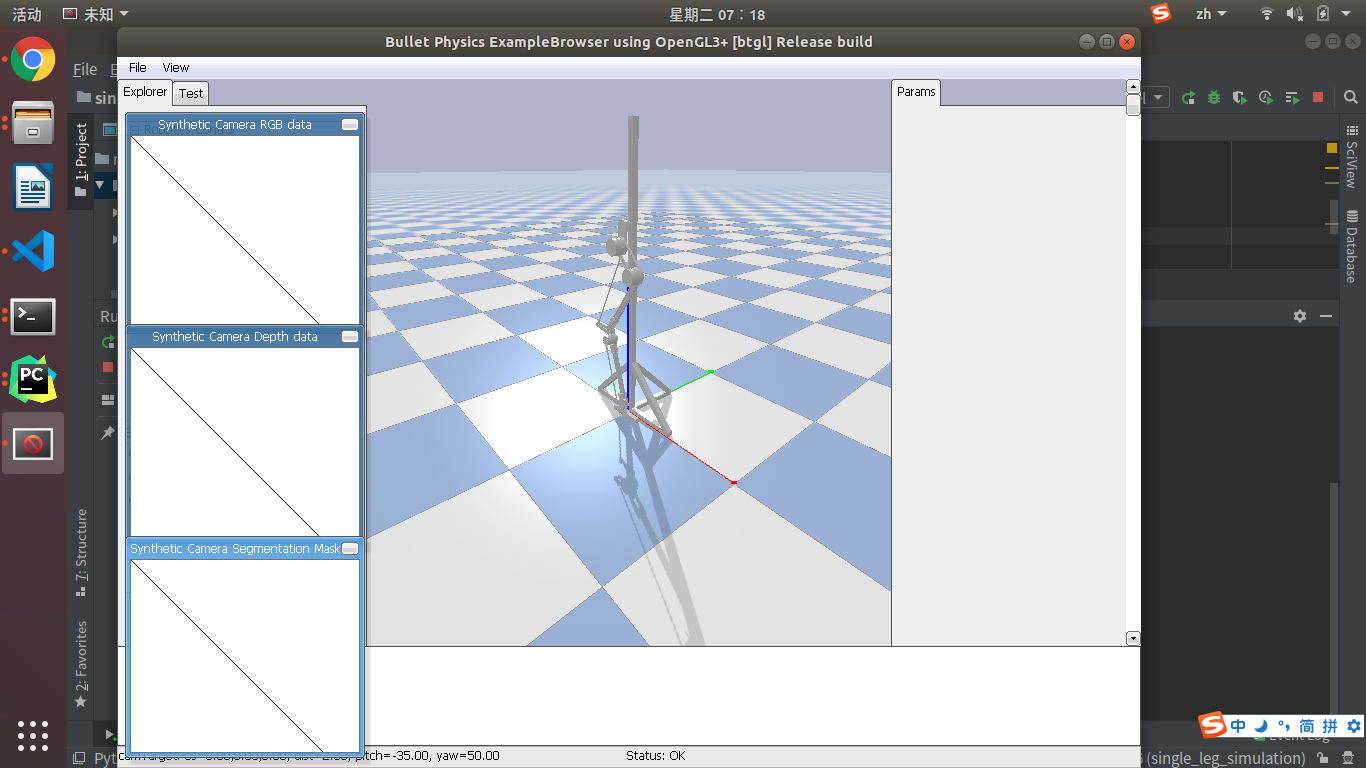The width and height of the screenshot is (1366, 768).
Task: Run with coverage icon in PyCharm
Action: tap(1240, 98)
